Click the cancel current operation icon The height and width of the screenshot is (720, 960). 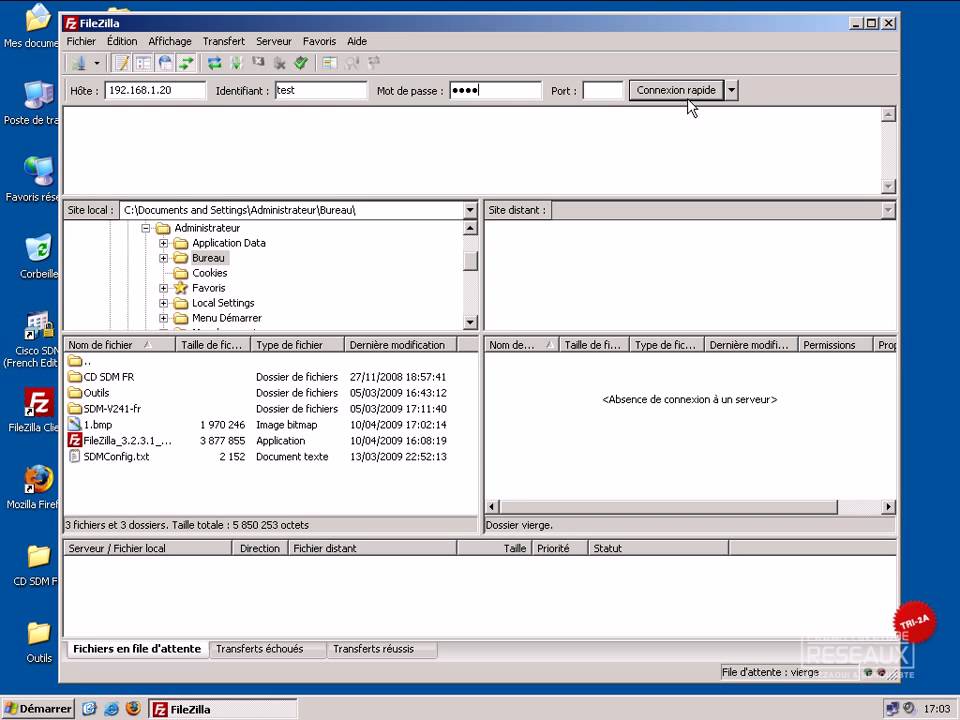tap(258, 62)
